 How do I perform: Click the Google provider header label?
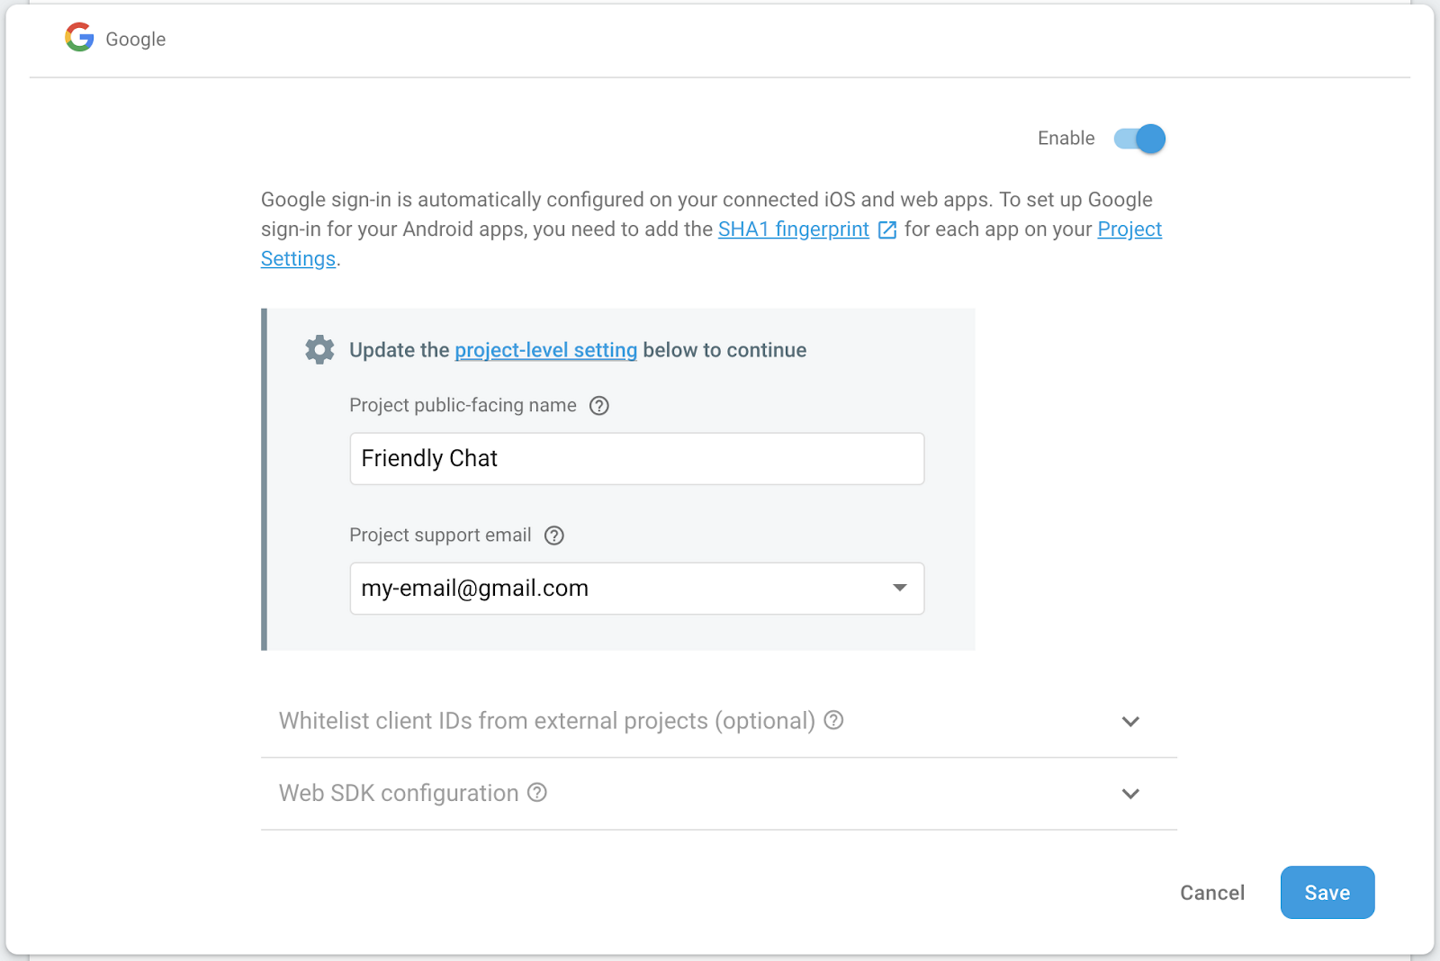click(136, 40)
